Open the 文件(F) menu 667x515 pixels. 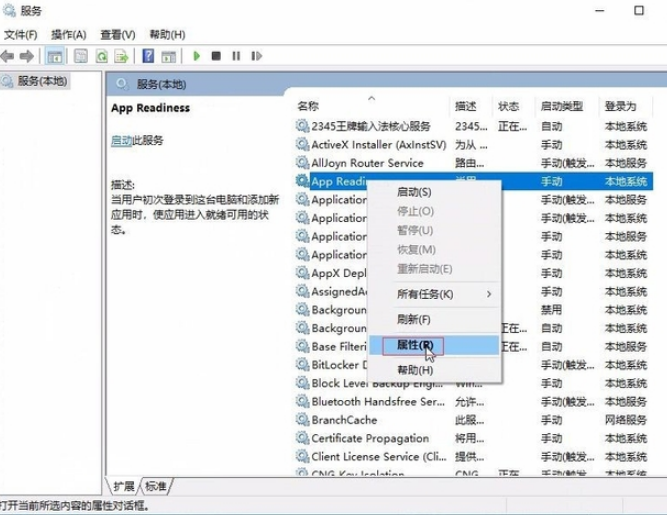point(20,34)
